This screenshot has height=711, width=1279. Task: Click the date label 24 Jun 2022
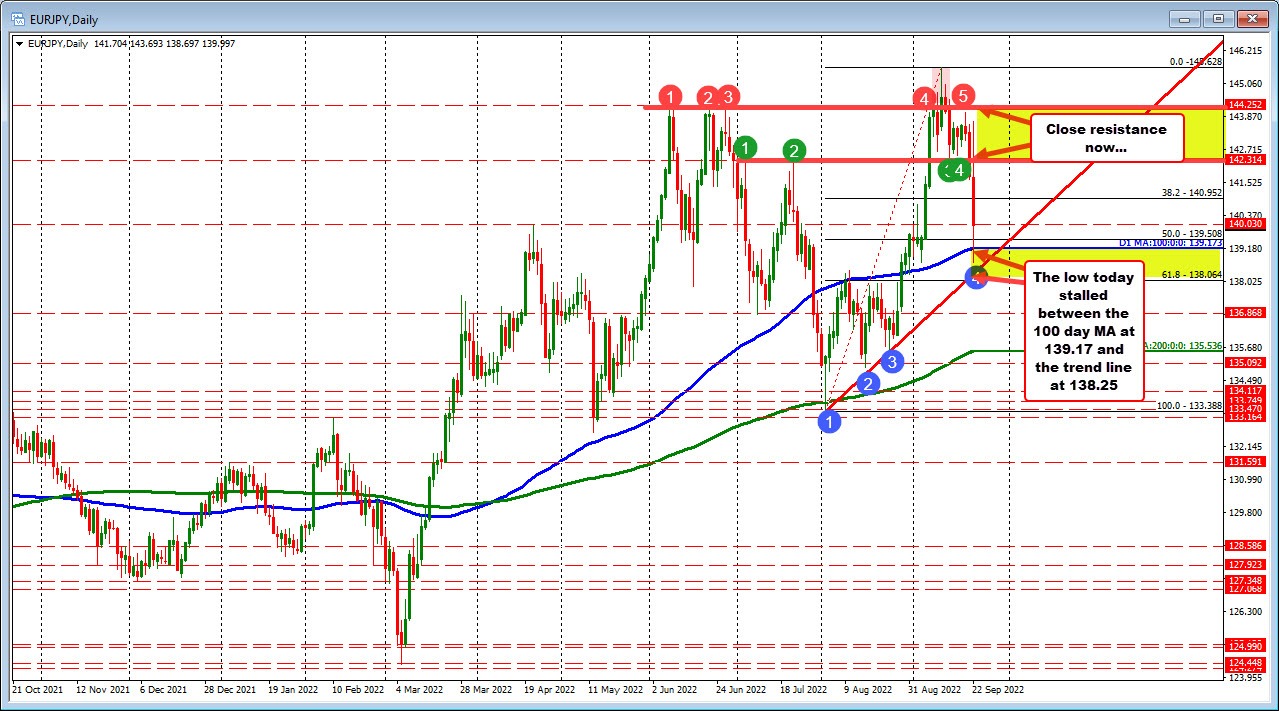(x=741, y=690)
